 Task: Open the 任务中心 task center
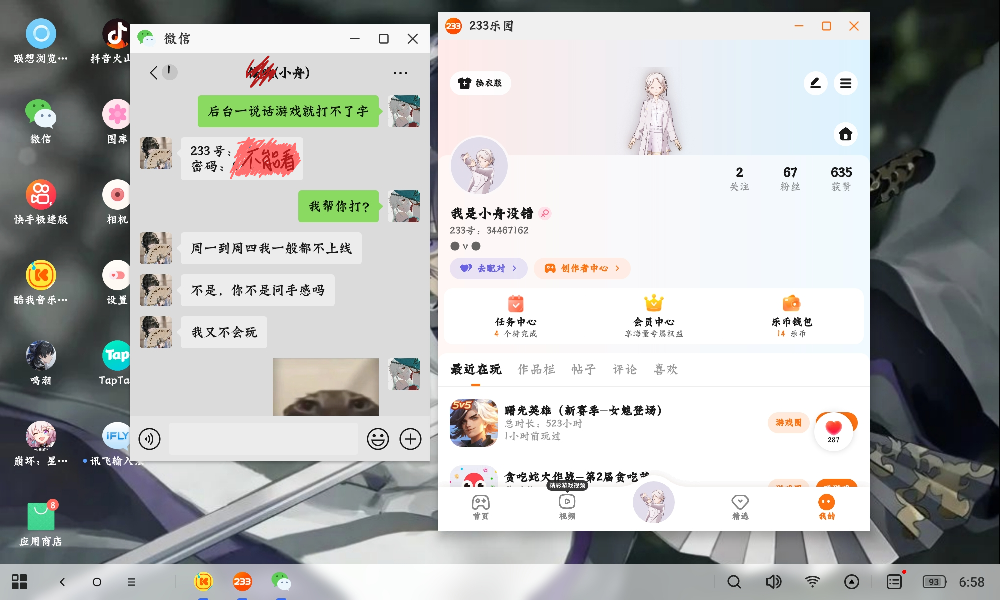coord(515,316)
